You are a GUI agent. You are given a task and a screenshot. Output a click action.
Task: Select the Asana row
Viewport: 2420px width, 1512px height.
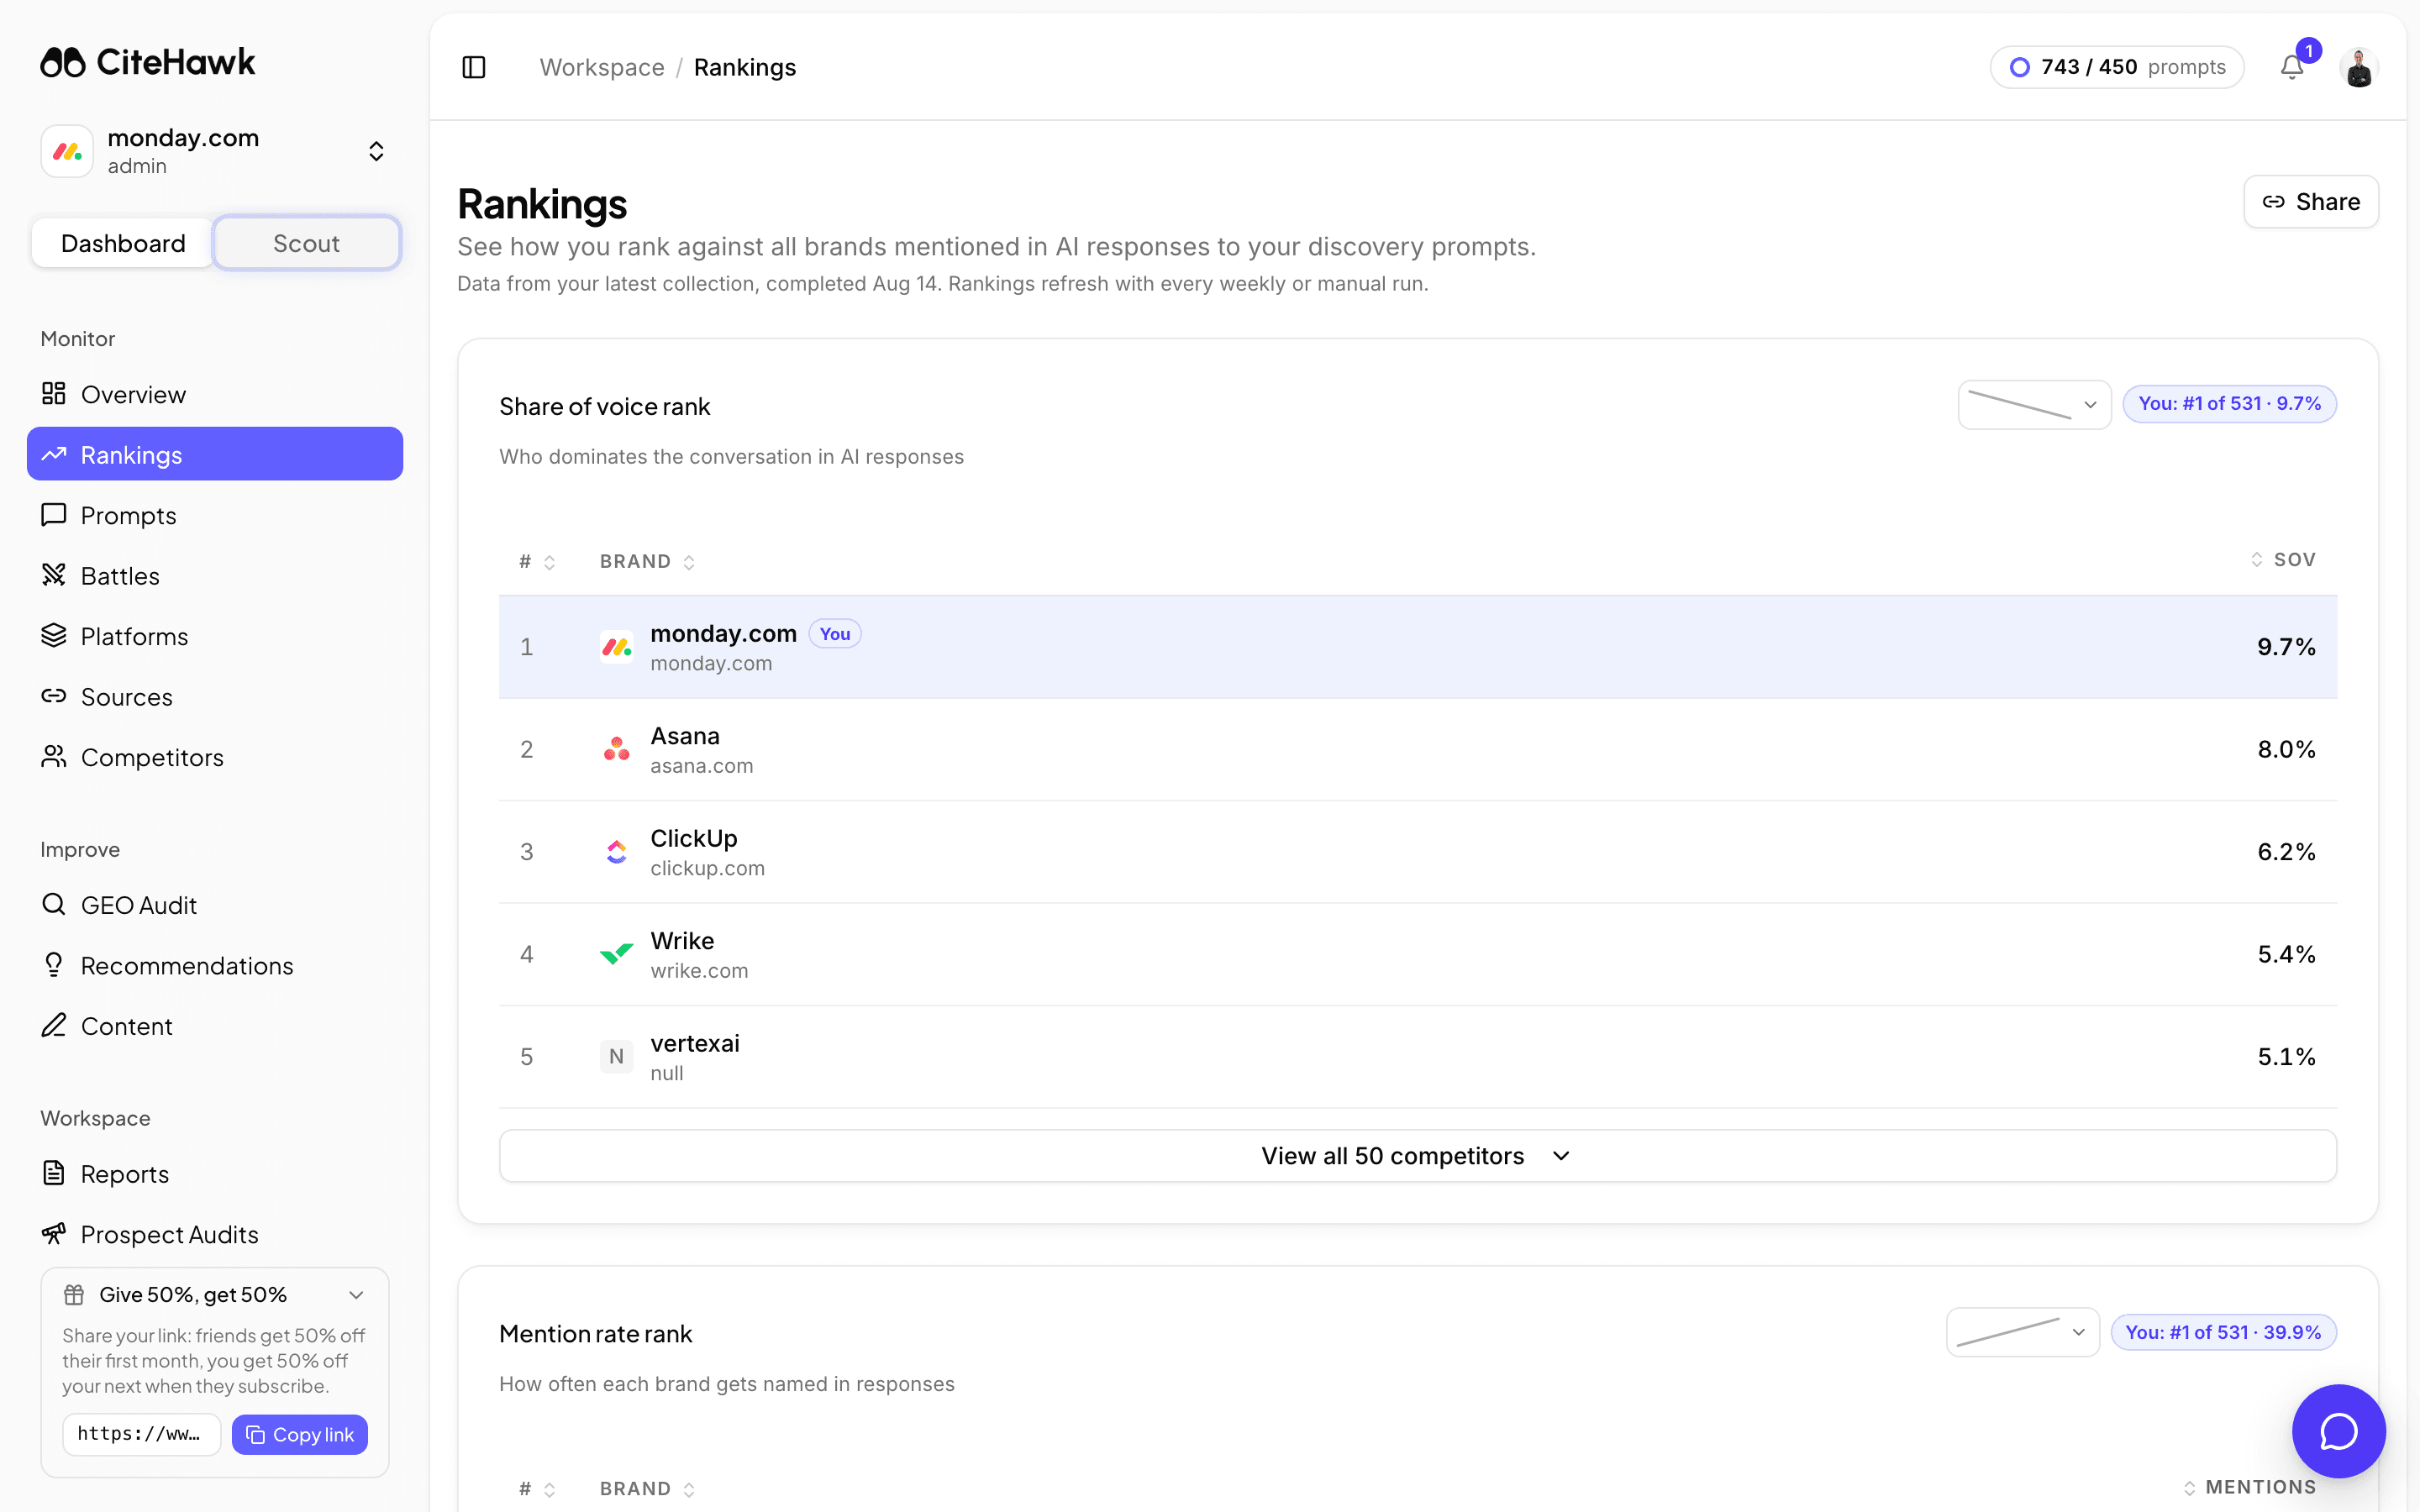click(x=1418, y=749)
